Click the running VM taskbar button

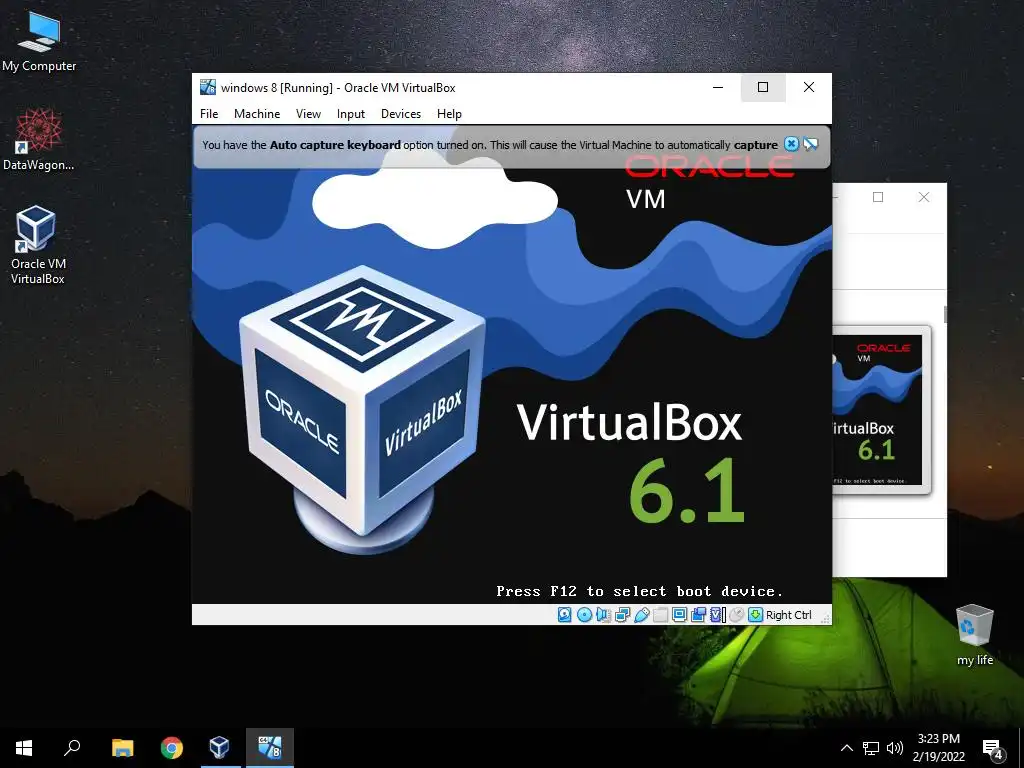click(270, 748)
